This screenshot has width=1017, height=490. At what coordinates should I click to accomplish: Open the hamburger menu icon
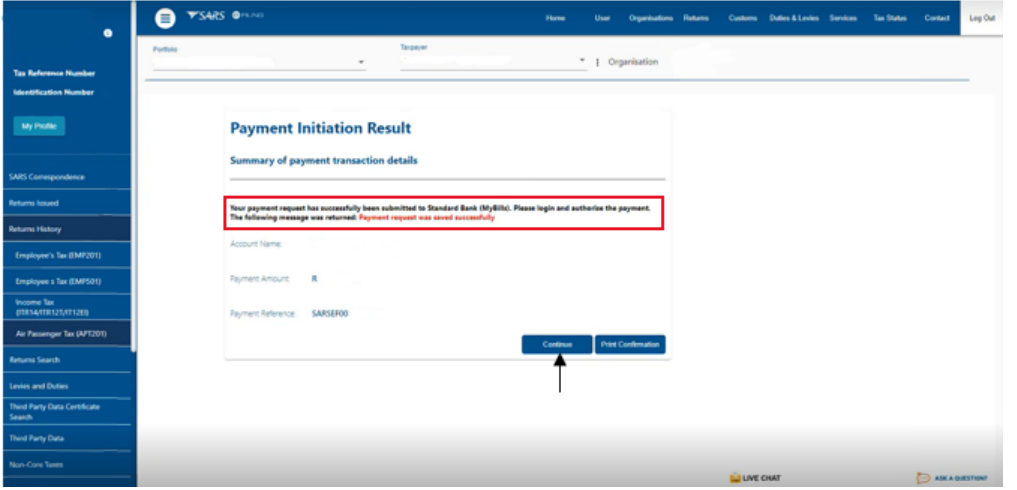pos(166,18)
